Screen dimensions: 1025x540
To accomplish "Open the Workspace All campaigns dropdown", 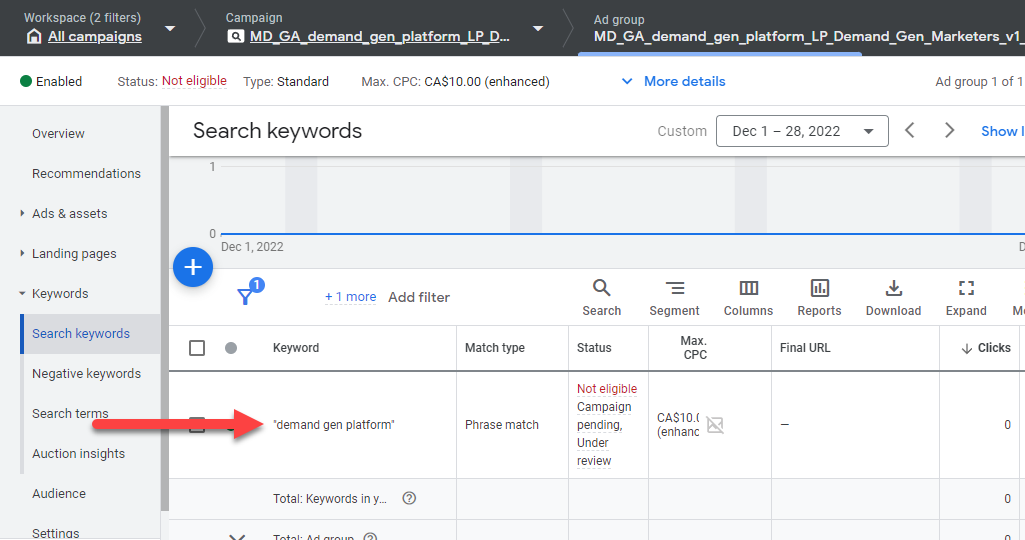I will pyautogui.click(x=169, y=28).
